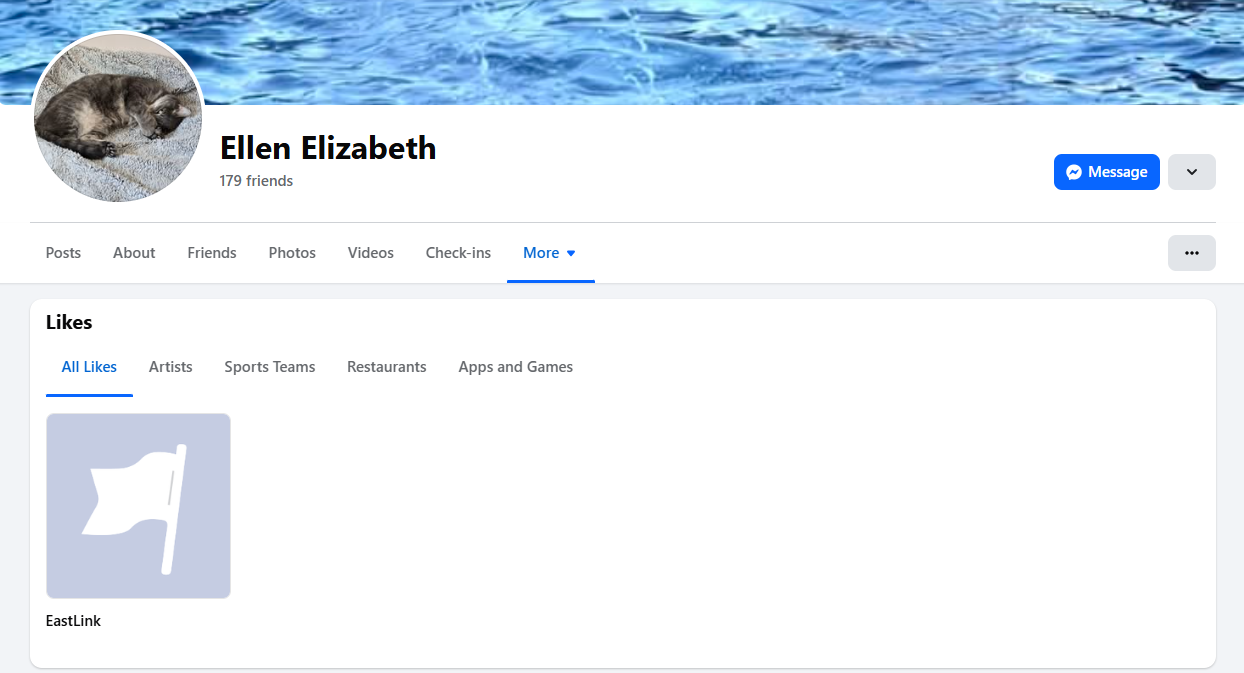Filter likes by Sports Teams
Image resolution: width=1244 pixels, height=673 pixels.
pos(270,367)
